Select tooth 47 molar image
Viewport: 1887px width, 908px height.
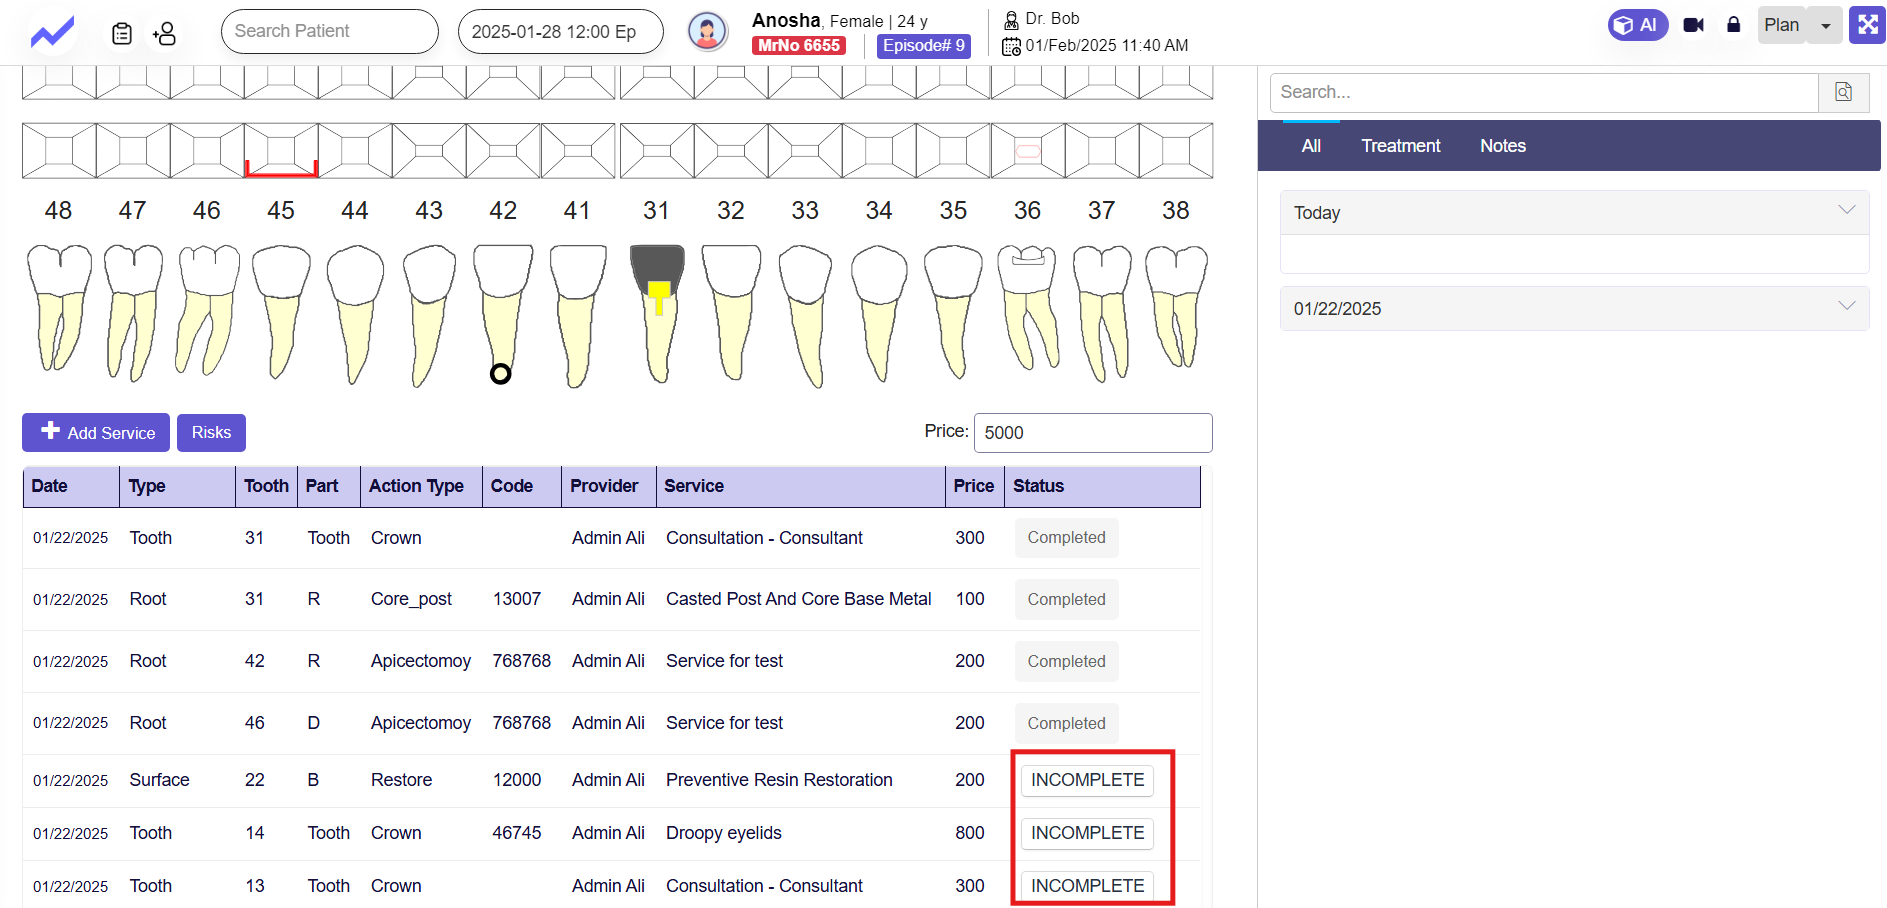coord(133,313)
